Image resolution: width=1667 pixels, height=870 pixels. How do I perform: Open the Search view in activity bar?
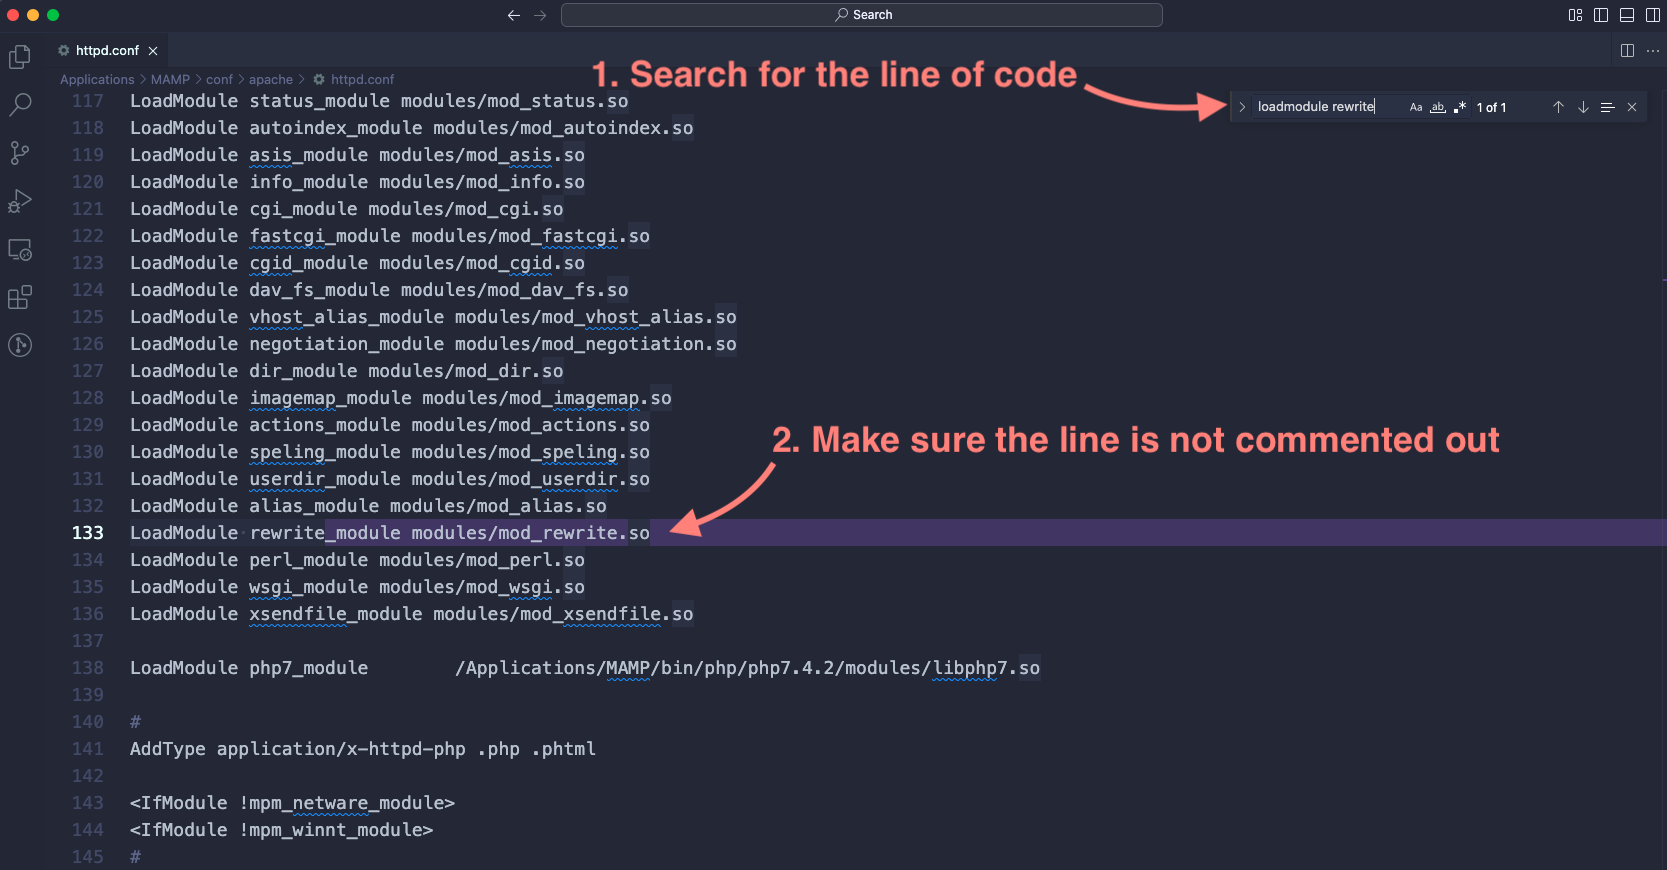[19, 104]
